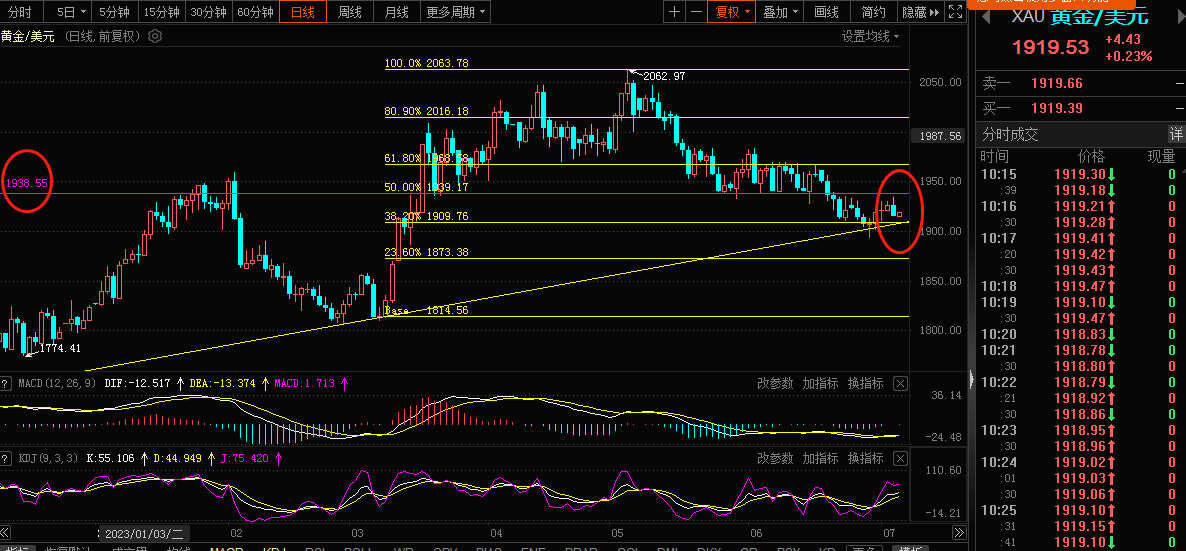The width and height of the screenshot is (1186, 551).
Task: Toggle MACD settings circle icon
Action: pyautogui.click(x=7, y=383)
